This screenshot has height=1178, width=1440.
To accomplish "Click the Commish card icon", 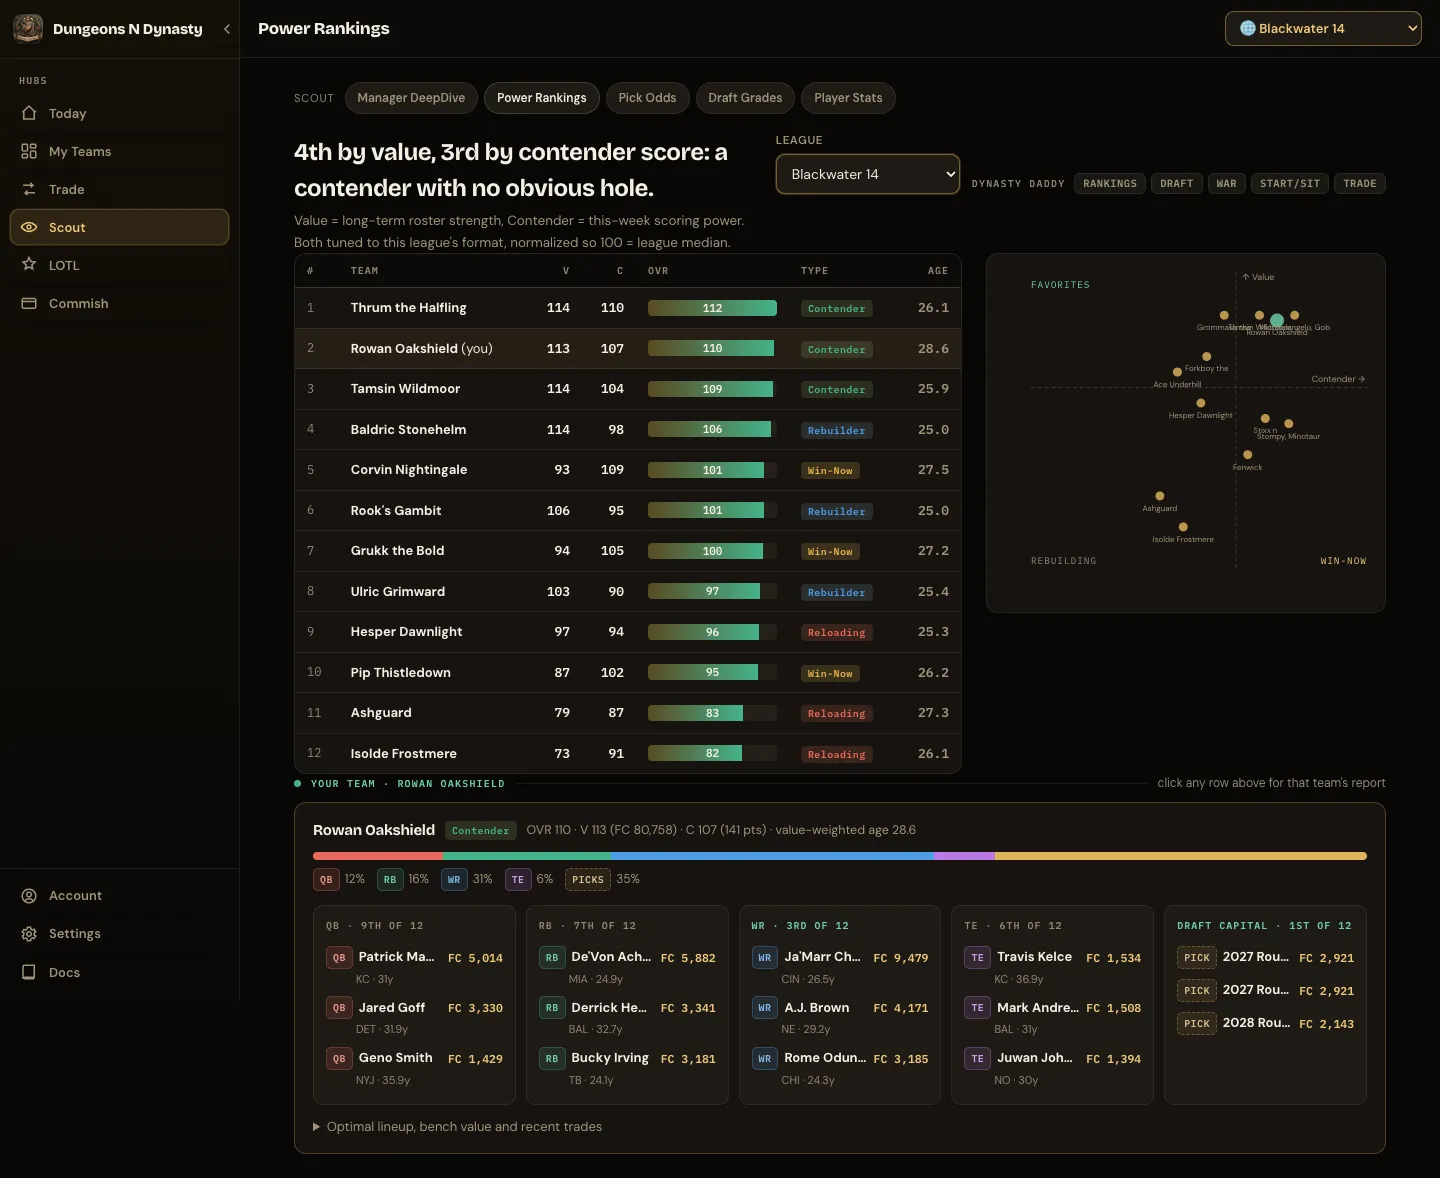I will pos(29,303).
